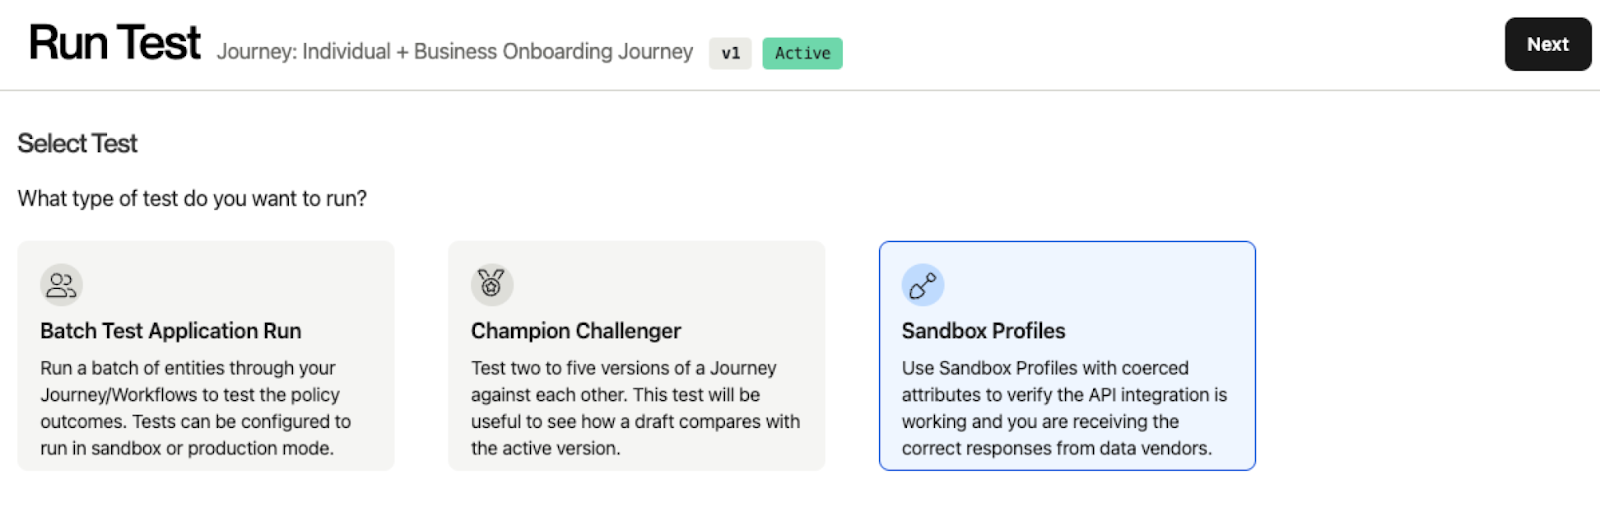The image size is (1600, 507).
Task: Select the Batch Test Application Run title
Action: pyautogui.click(x=171, y=331)
